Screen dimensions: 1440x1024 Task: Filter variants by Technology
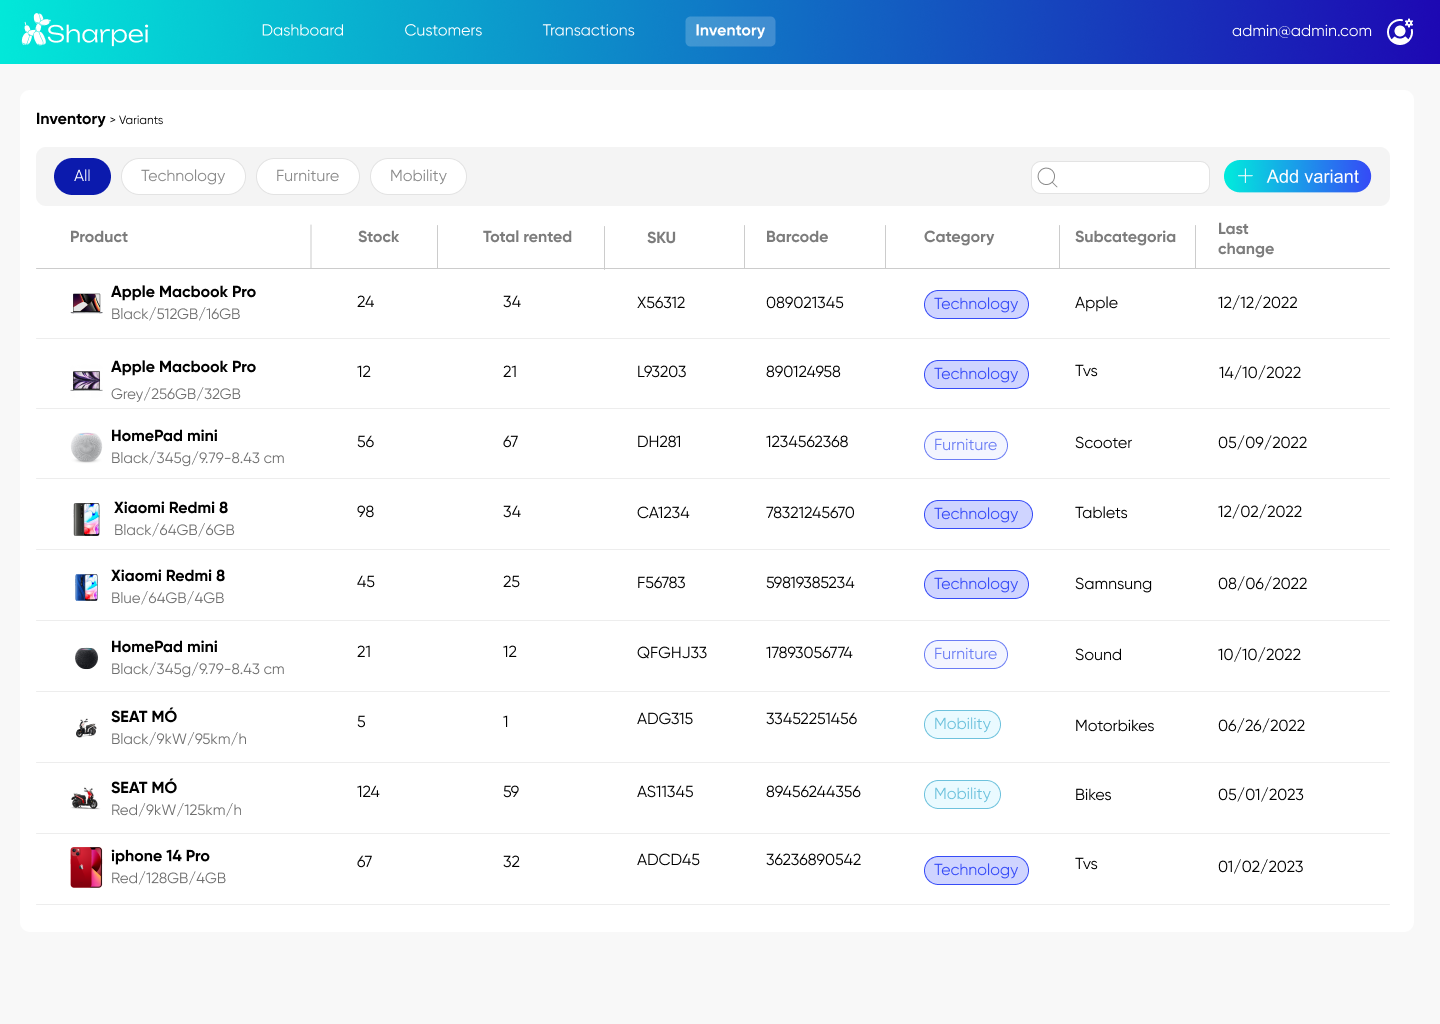tap(183, 176)
